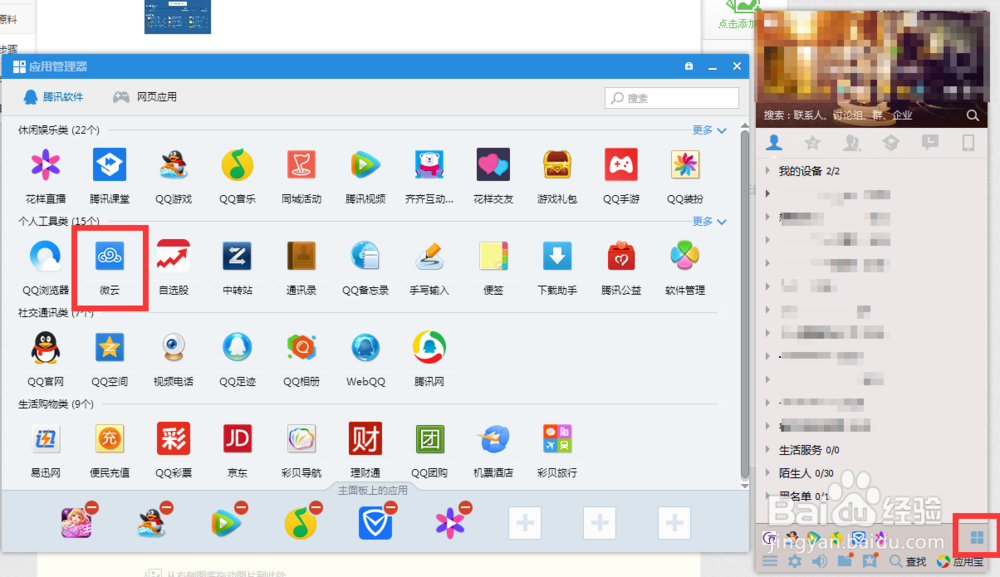Expand 更多 for 休闲娱乐类
Image resolution: width=1000 pixels, height=577 pixels.
[709, 130]
